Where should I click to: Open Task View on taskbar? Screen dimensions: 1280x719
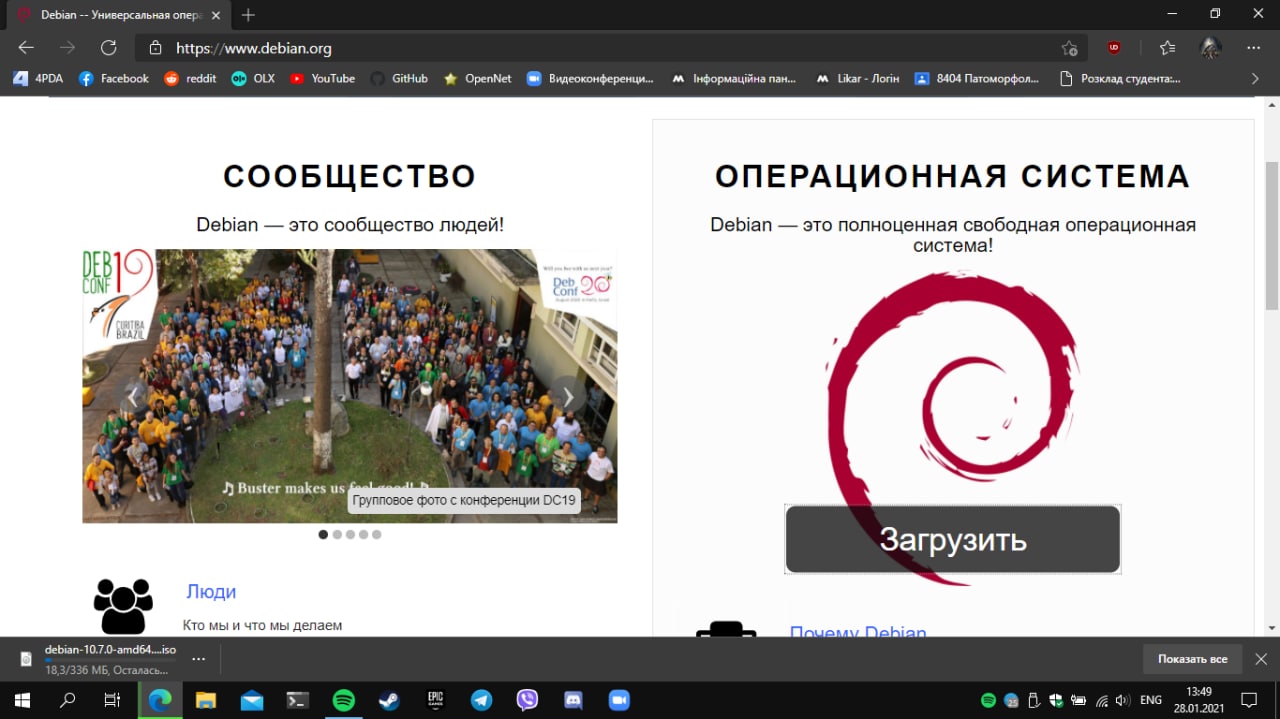pyautogui.click(x=113, y=700)
